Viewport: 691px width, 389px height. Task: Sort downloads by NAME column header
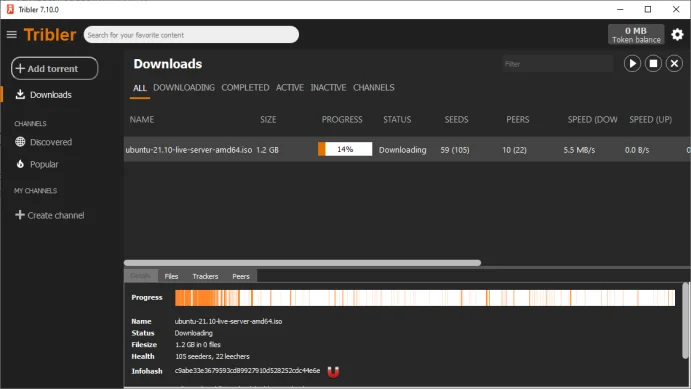click(142, 119)
